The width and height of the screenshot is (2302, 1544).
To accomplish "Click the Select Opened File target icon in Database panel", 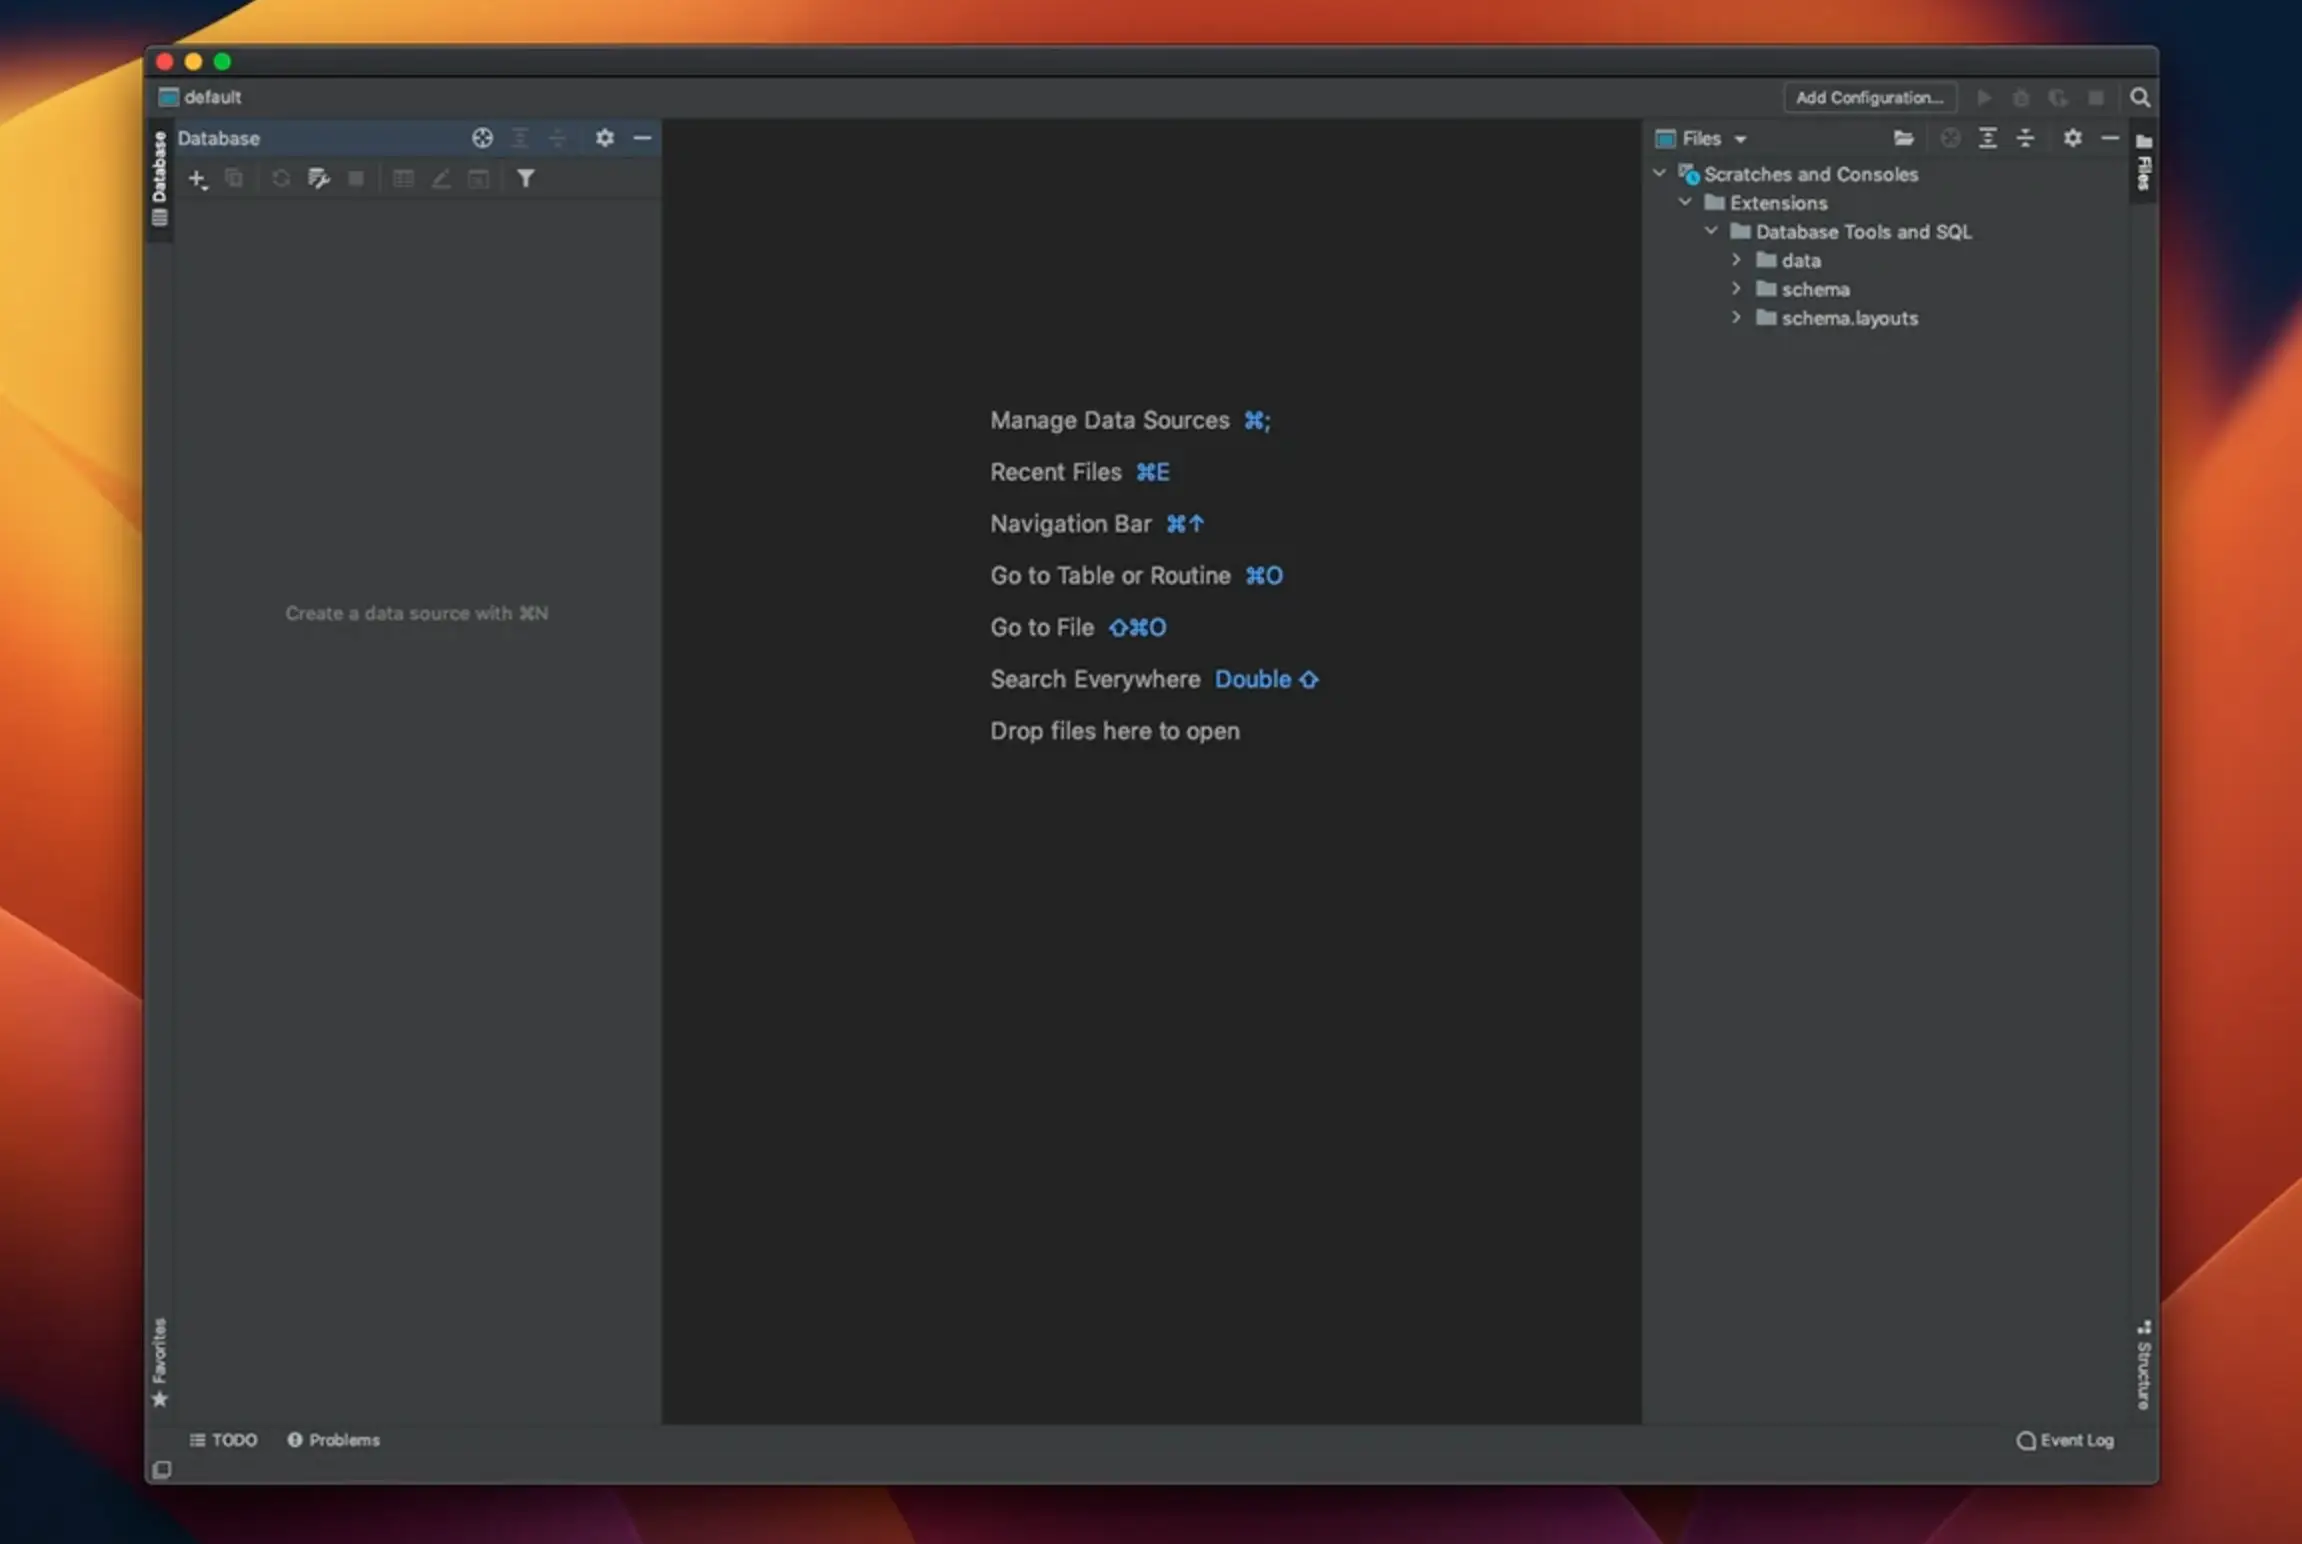I will coord(482,138).
